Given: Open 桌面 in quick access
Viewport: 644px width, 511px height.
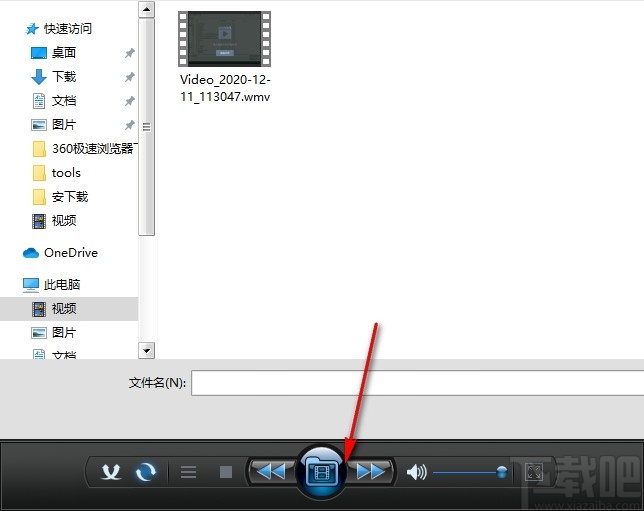Looking at the screenshot, I should click(64, 53).
